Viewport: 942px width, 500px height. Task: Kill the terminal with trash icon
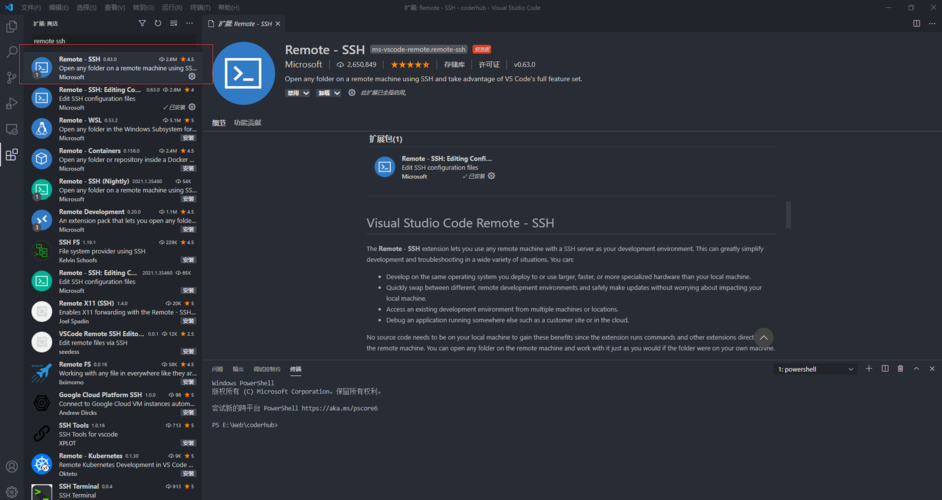[x=901, y=368]
